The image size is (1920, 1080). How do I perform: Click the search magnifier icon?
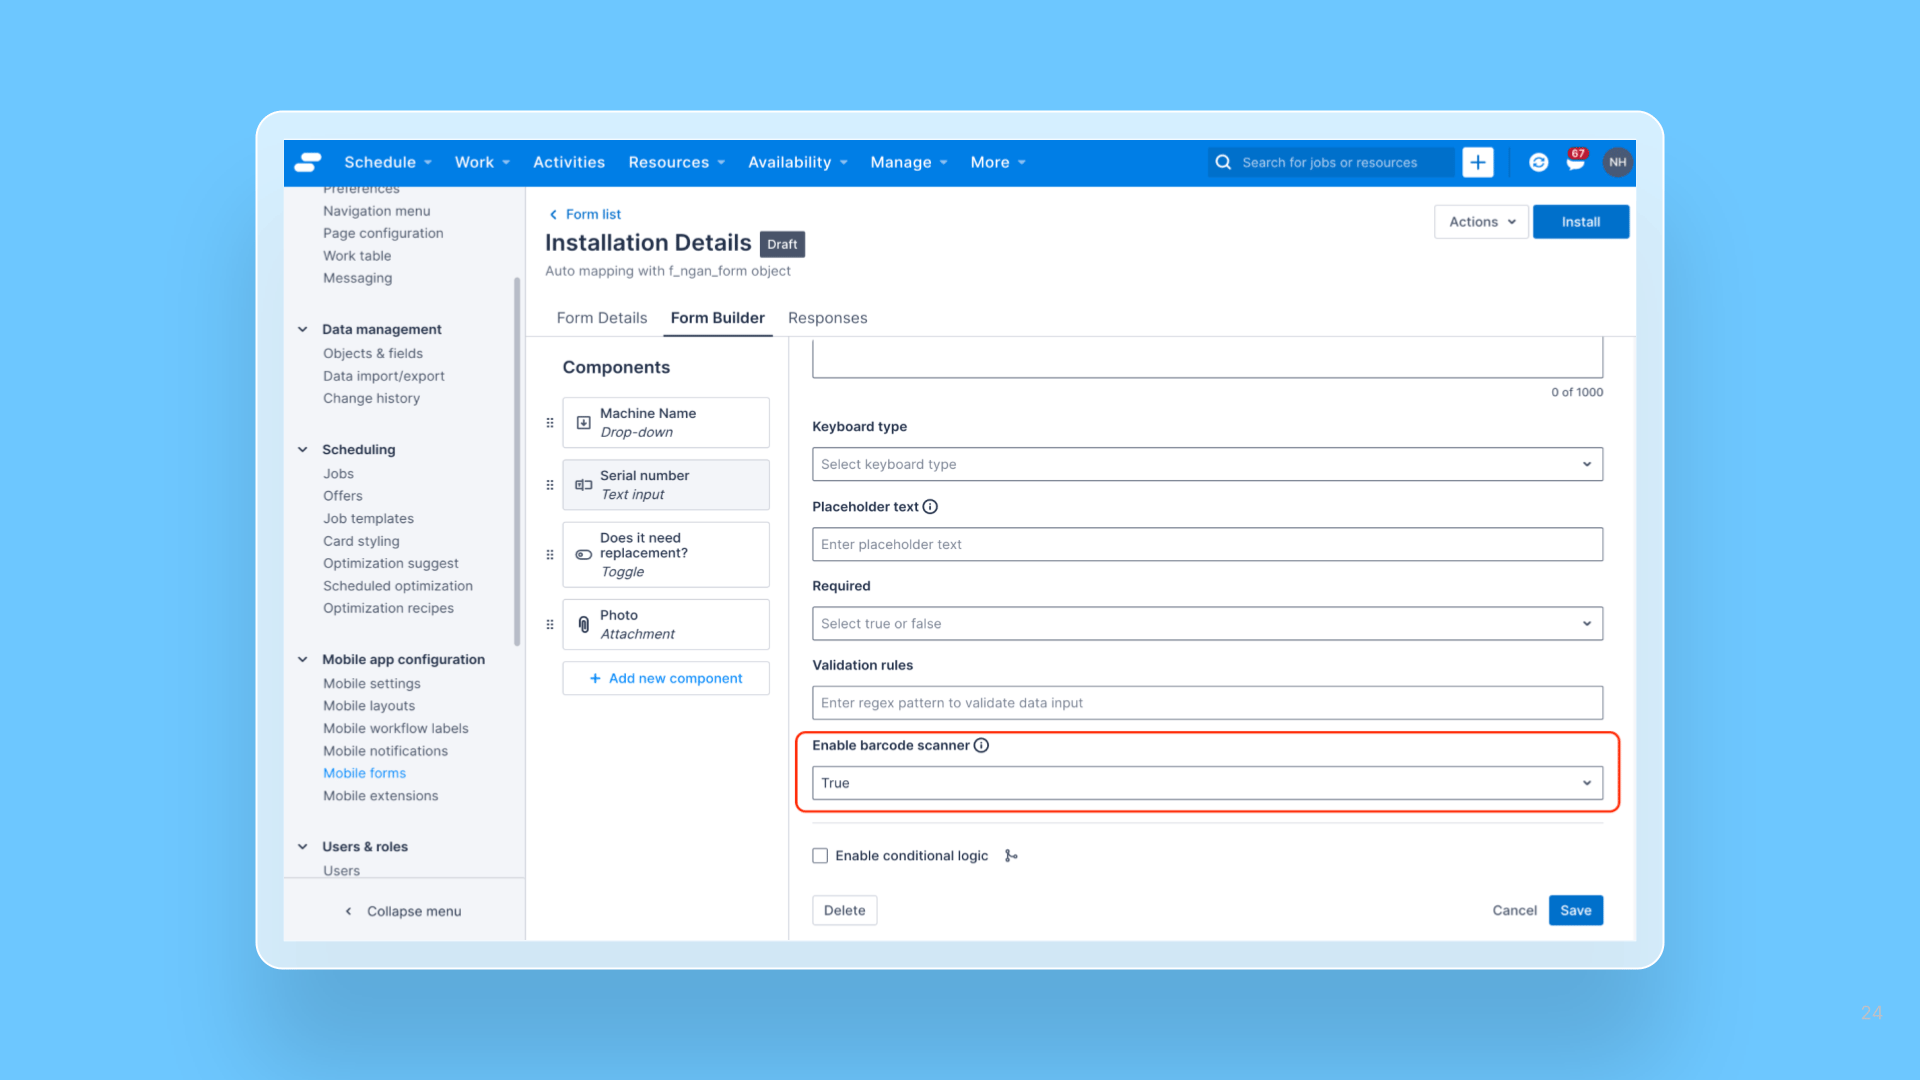pyautogui.click(x=1223, y=162)
